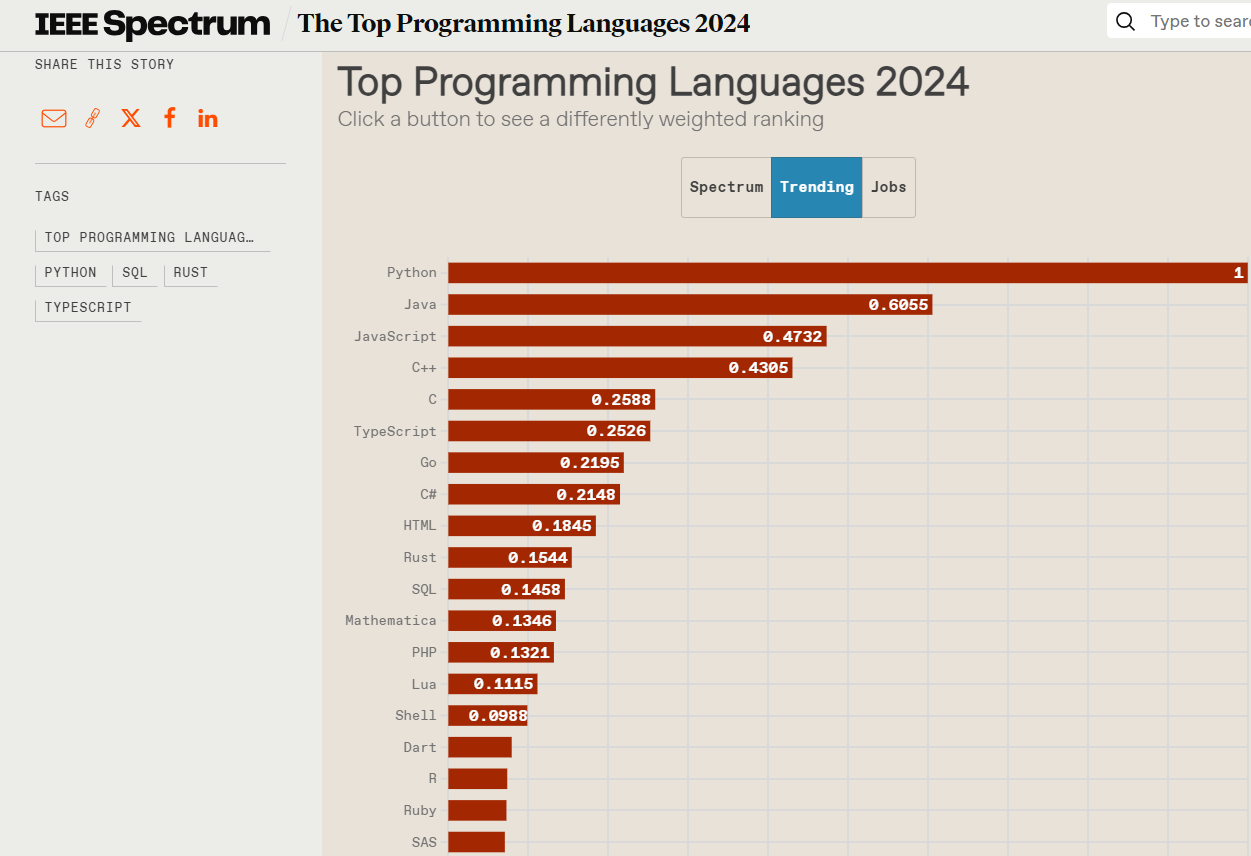1251x856 pixels.
Task: Click the 'Java' axis label
Action: [x=421, y=305]
